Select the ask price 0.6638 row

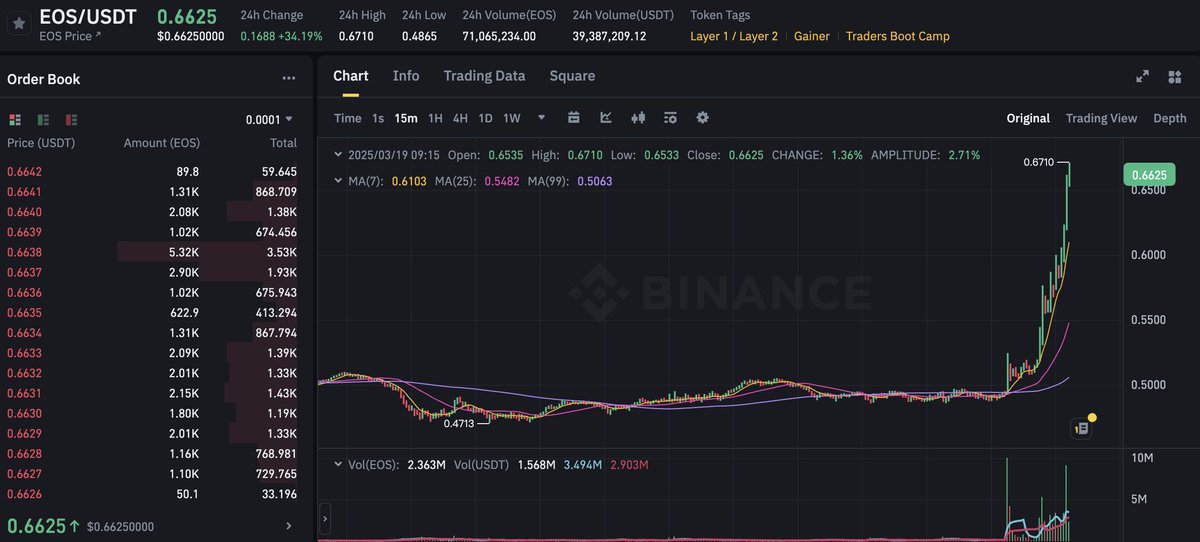[x=152, y=252]
